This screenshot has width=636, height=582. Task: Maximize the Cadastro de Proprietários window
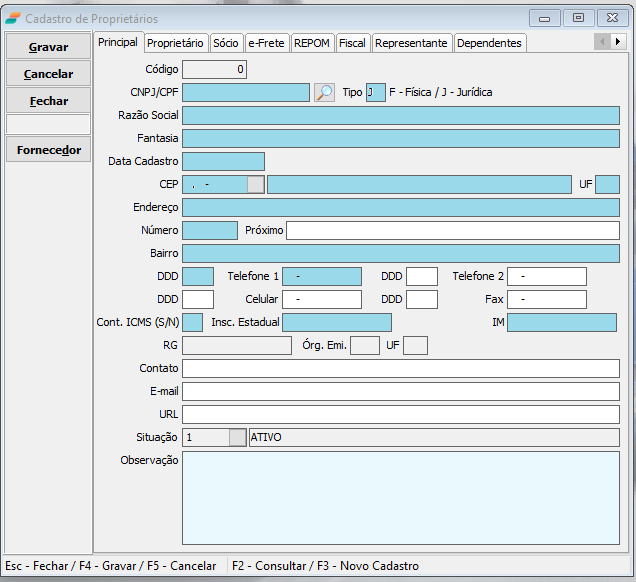578,18
